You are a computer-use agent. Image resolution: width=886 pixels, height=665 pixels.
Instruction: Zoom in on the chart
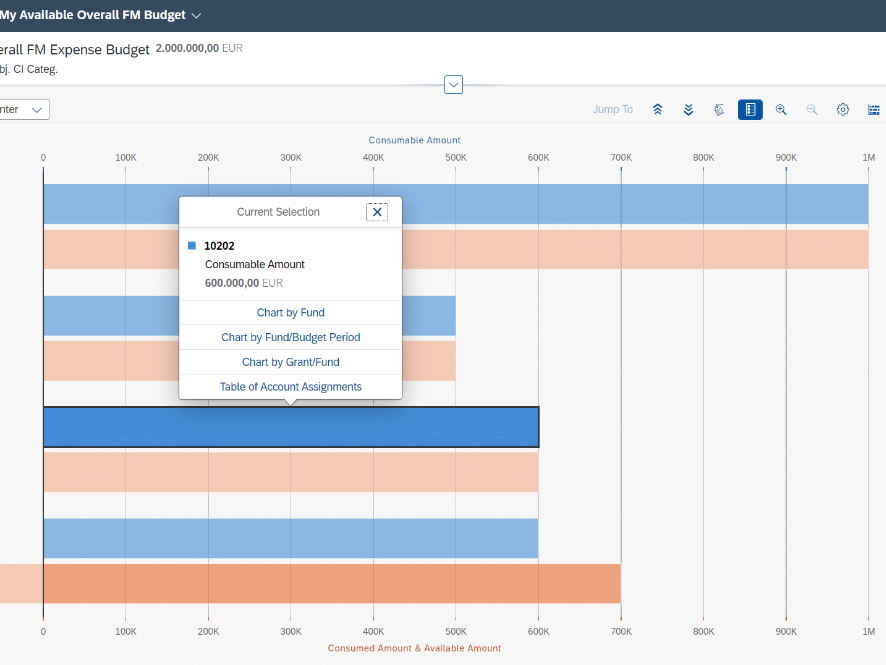(781, 110)
